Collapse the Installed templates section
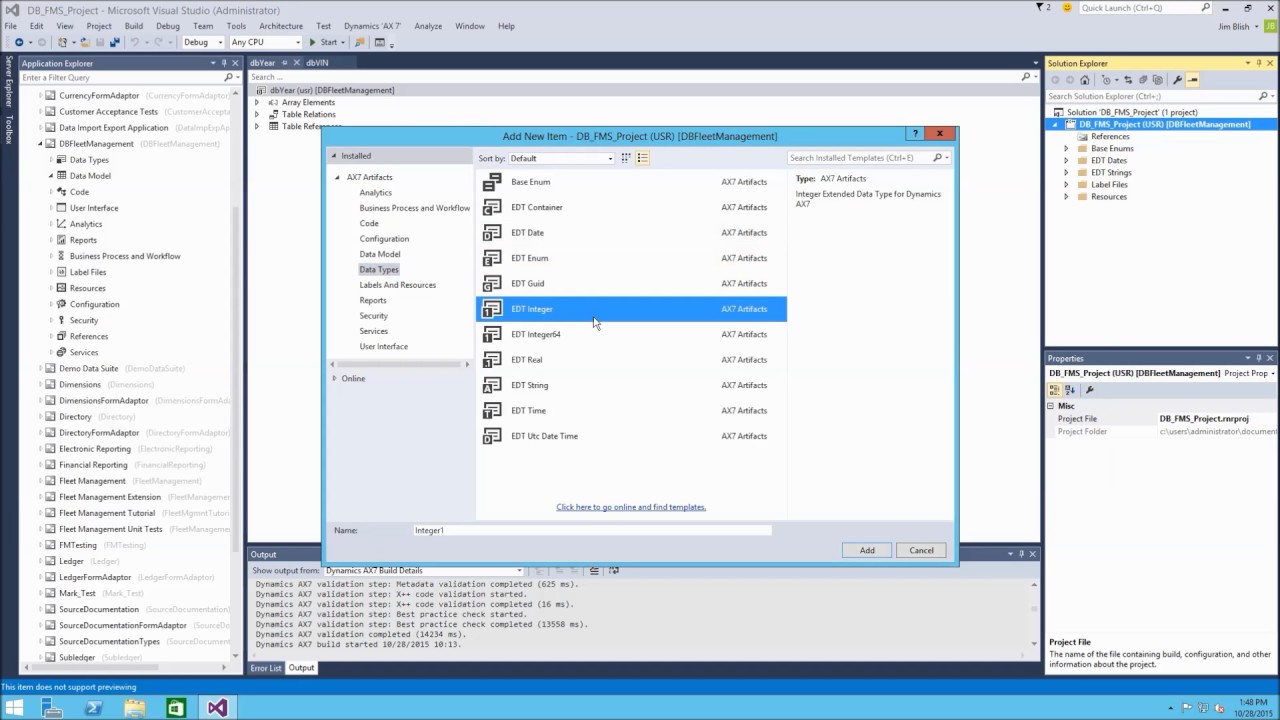This screenshot has height=720, width=1280. tap(334, 156)
